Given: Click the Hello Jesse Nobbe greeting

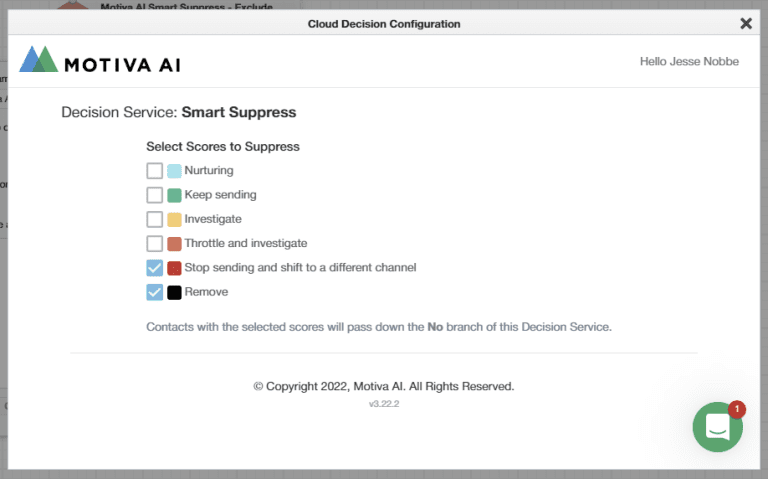Looking at the screenshot, I should [x=689, y=62].
